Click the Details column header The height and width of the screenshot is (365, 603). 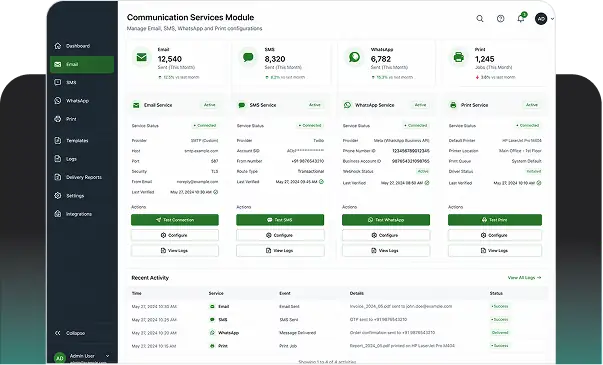356,293
